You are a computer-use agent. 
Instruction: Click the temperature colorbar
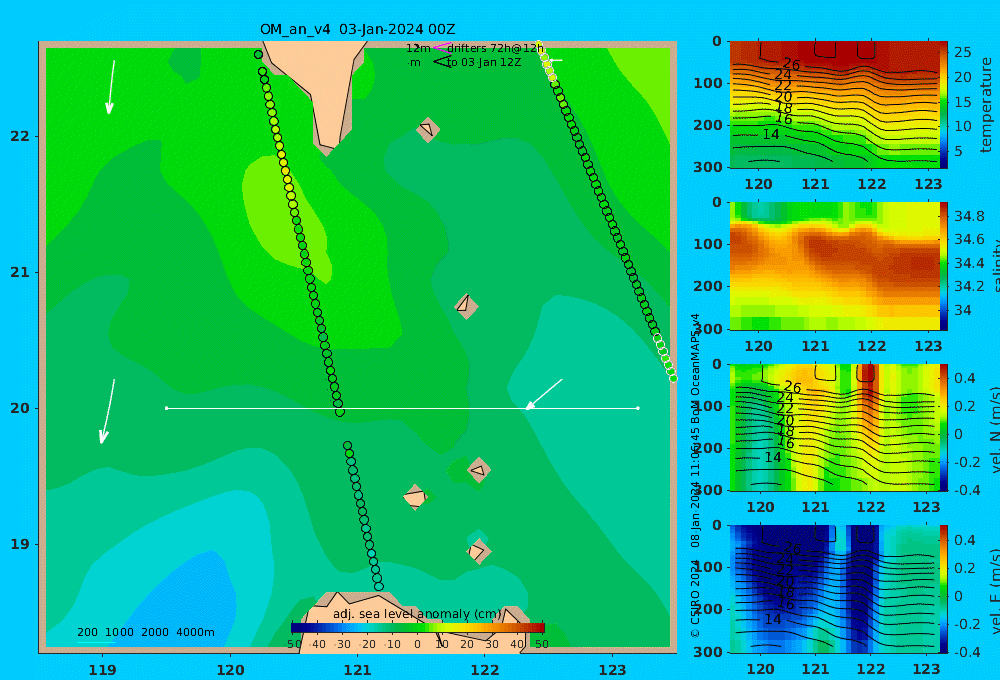point(944,105)
